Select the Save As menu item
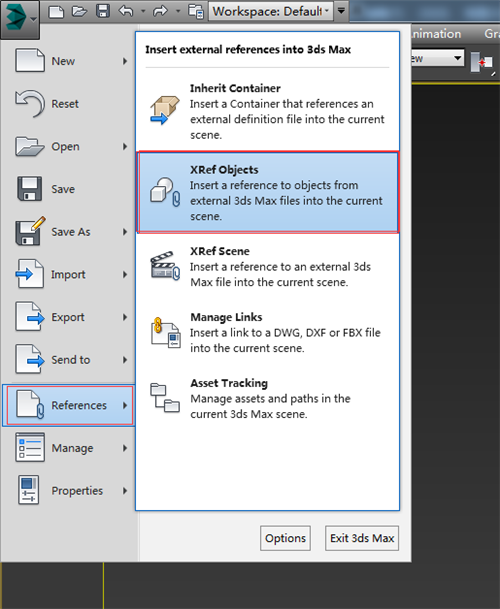This screenshot has height=609, width=500. click(x=70, y=232)
